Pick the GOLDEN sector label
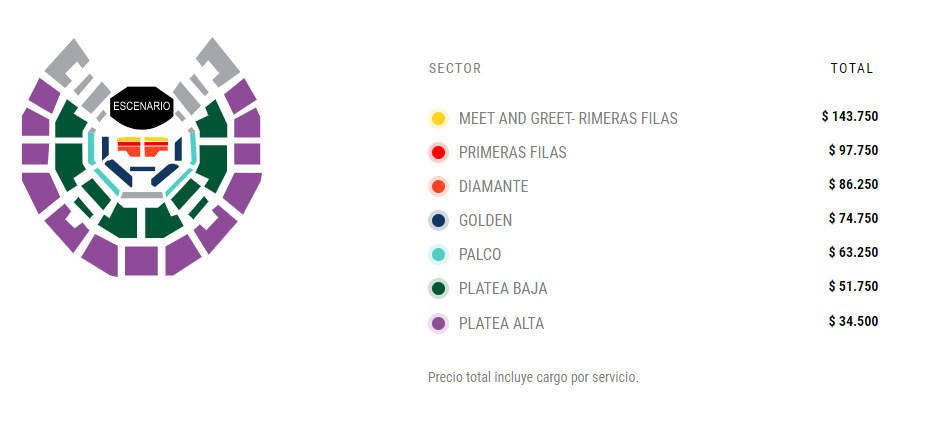 (x=485, y=220)
